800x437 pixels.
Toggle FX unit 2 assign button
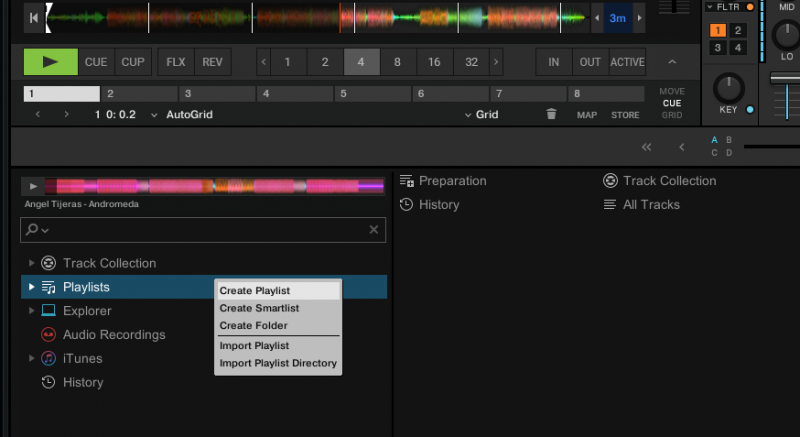point(738,31)
